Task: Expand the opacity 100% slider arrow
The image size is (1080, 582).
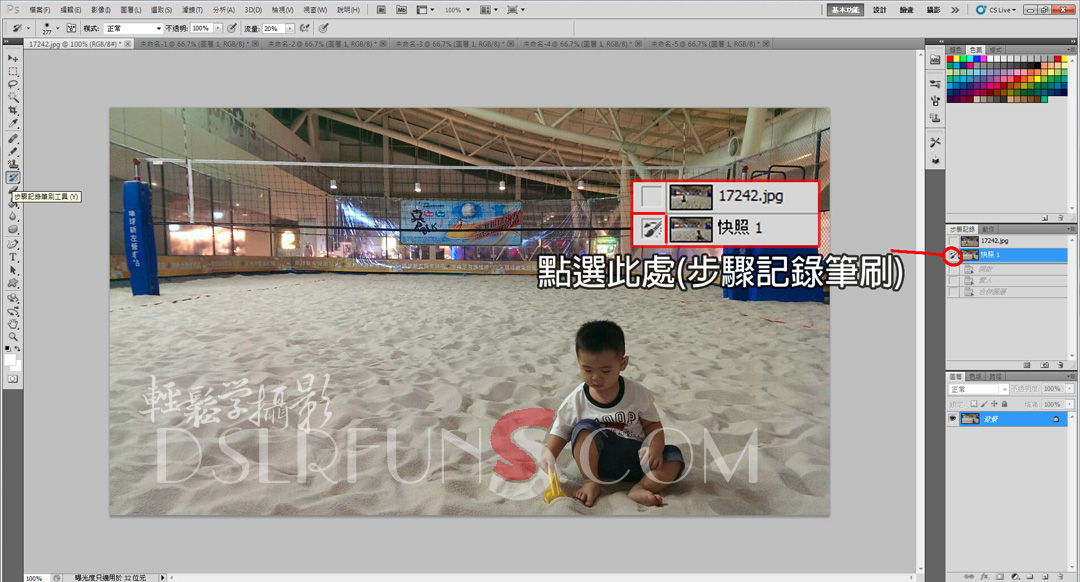Action: pyautogui.click(x=218, y=29)
